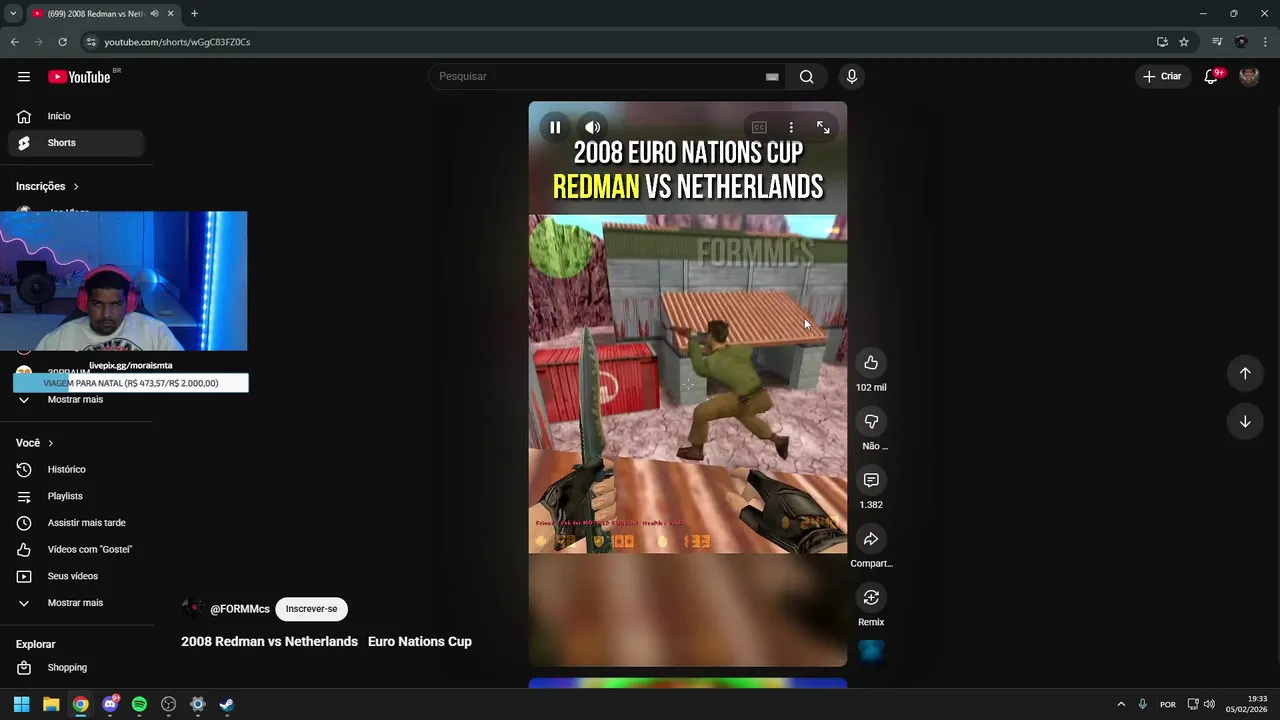The width and height of the screenshot is (1280, 720).
Task: Remix this Short
Action: [871, 598]
